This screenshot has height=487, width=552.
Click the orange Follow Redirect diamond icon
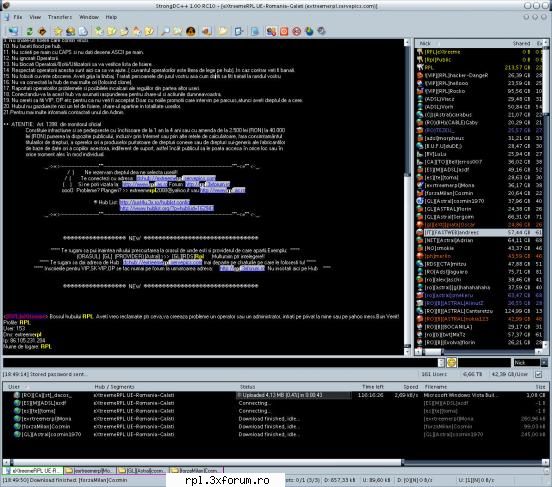click(42, 31)
